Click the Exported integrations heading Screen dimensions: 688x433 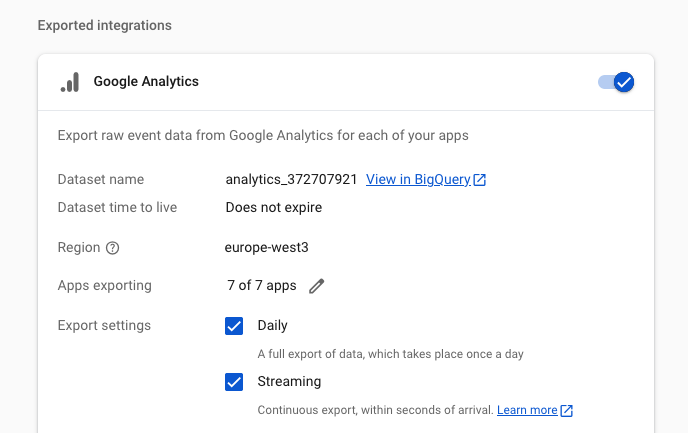point(104,25)
